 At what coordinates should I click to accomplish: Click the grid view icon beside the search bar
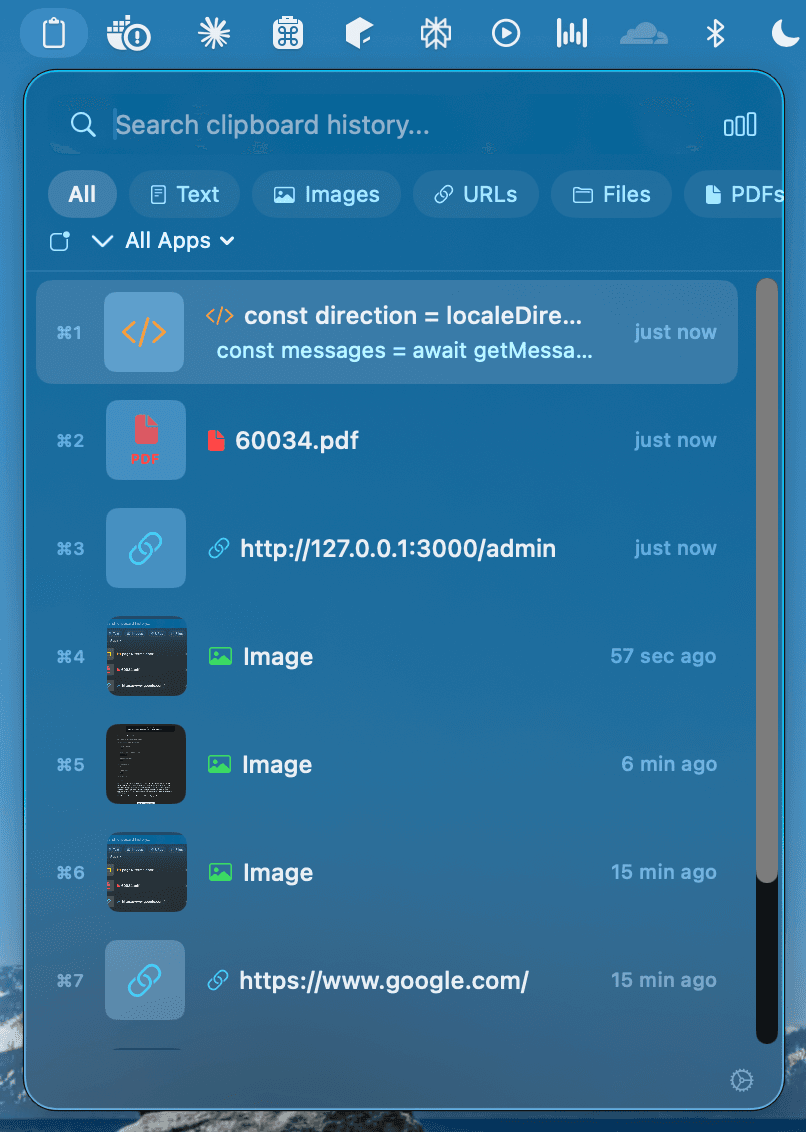[740, 124]
